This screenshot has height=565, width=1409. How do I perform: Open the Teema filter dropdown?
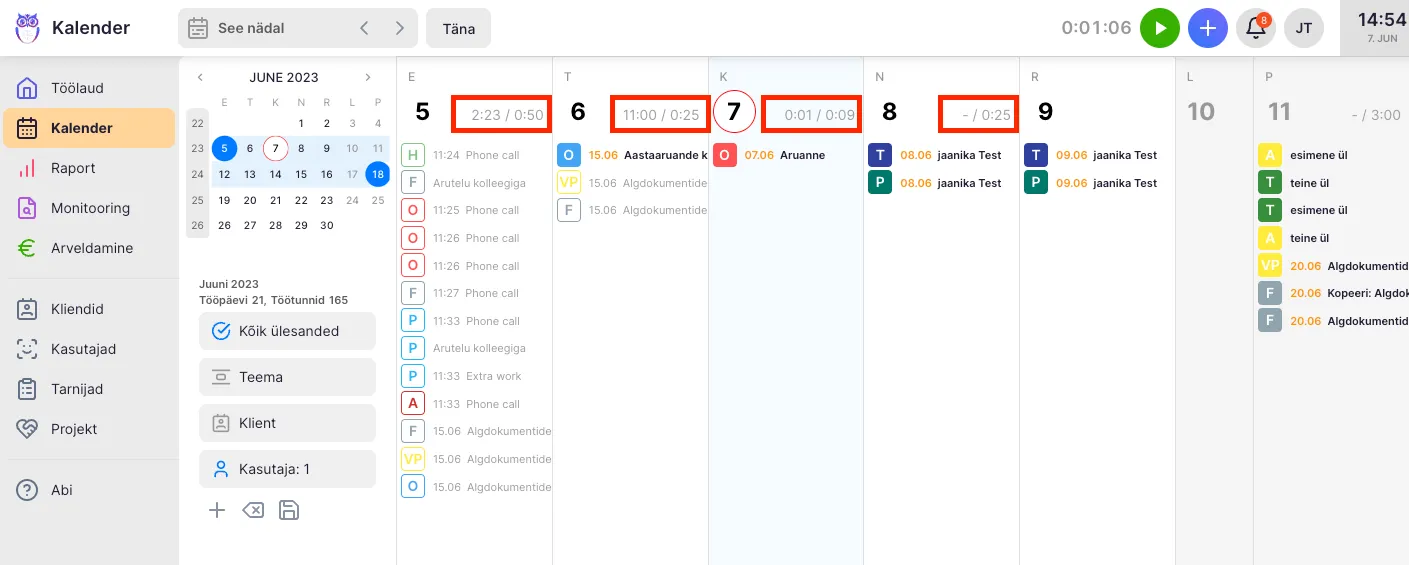click(287, 377)
